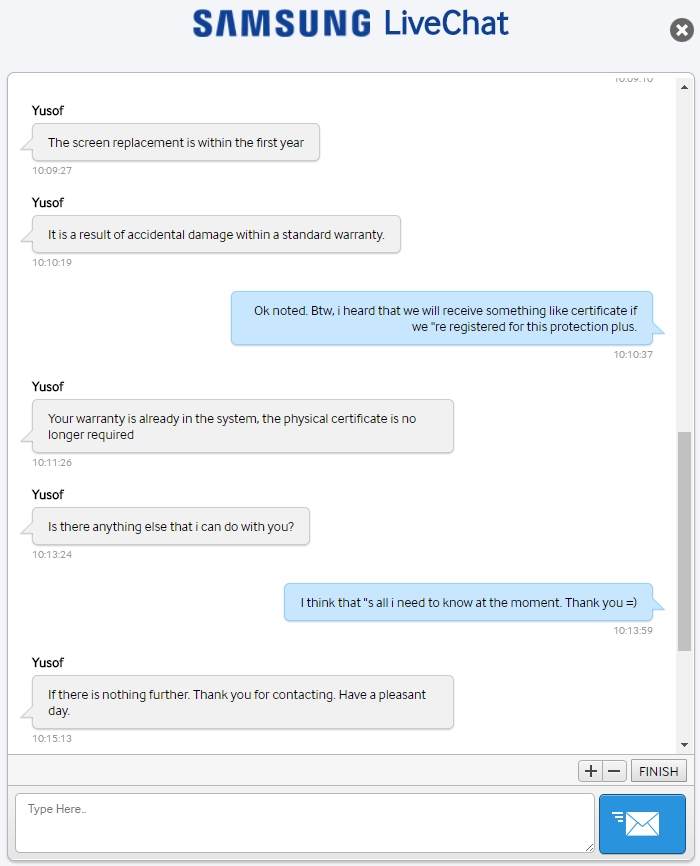The image size is (700, 866).
Task: Click the 10:10:37 timestamp
Action: (633, 355)
